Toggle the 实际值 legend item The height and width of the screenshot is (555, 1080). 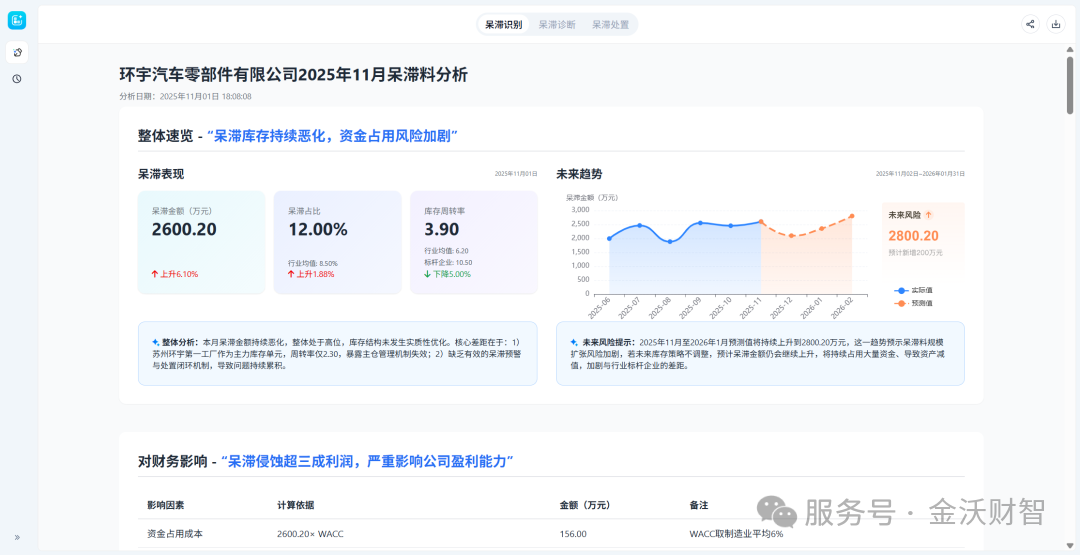pyautogui.click(x=913, y=291)
